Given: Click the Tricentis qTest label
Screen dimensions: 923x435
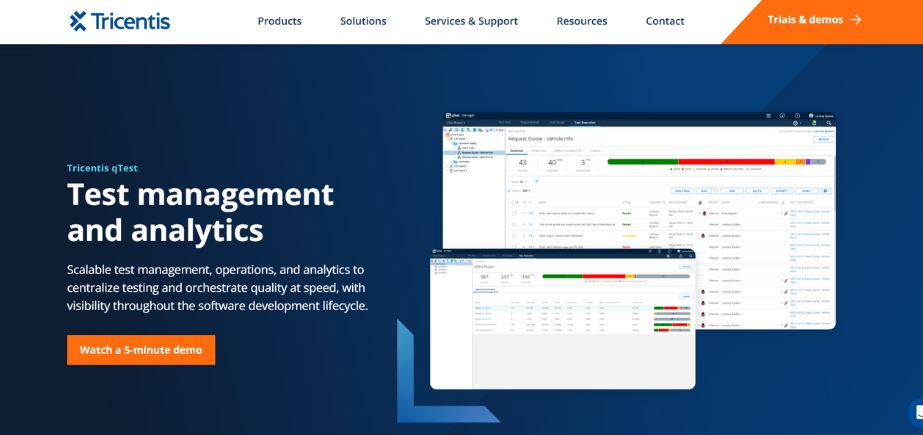Looking at the screenshot, I should tap(102, 168).
